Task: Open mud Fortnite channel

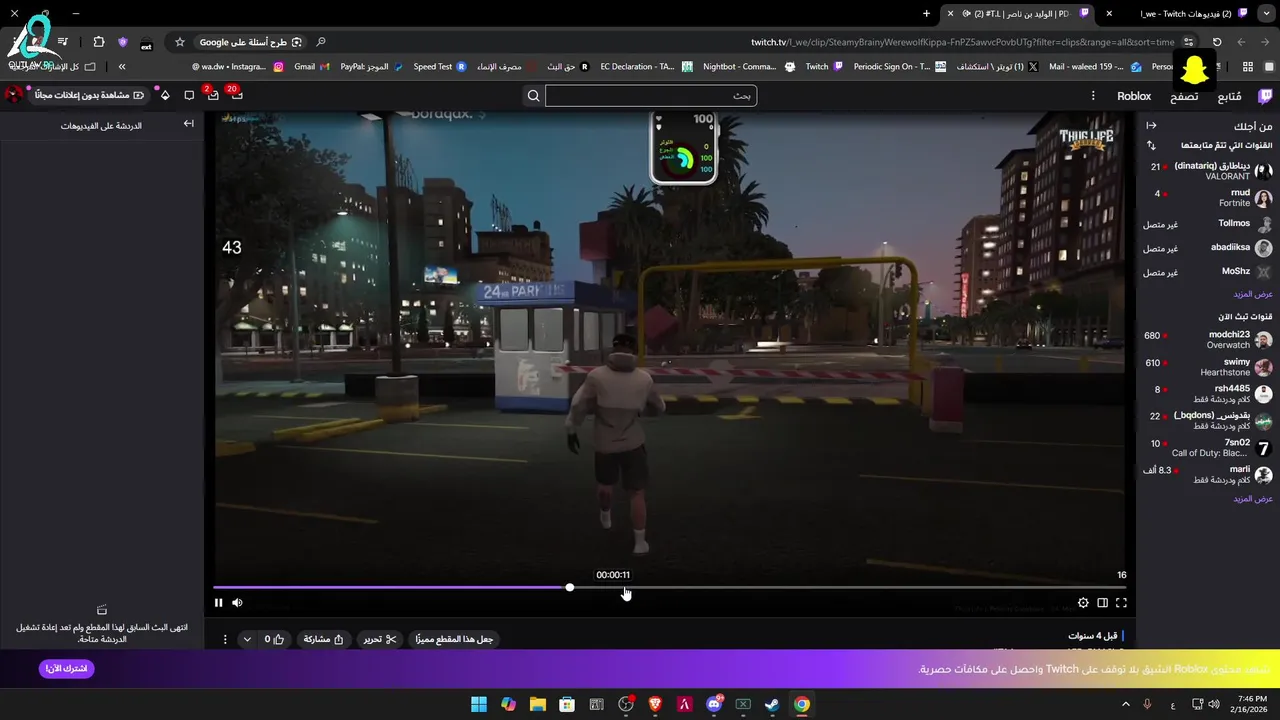Action: click(1208, 198)
